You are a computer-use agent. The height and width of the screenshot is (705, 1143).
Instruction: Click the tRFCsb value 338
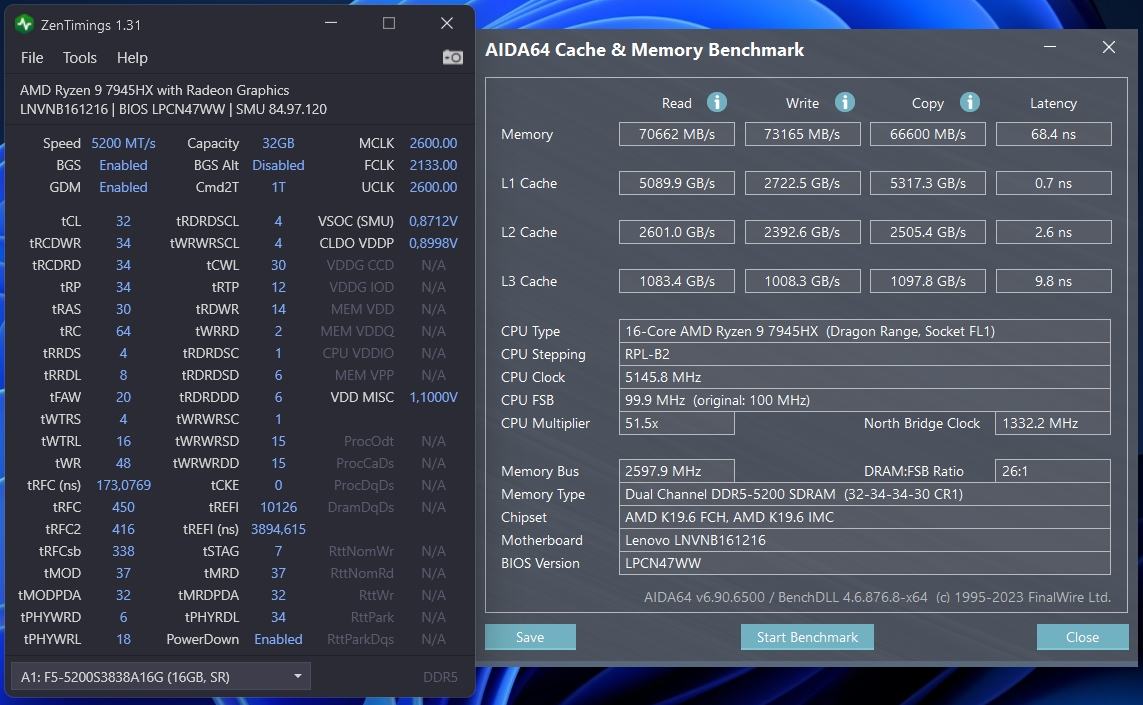pyautogui.click(x=123, y=551)
